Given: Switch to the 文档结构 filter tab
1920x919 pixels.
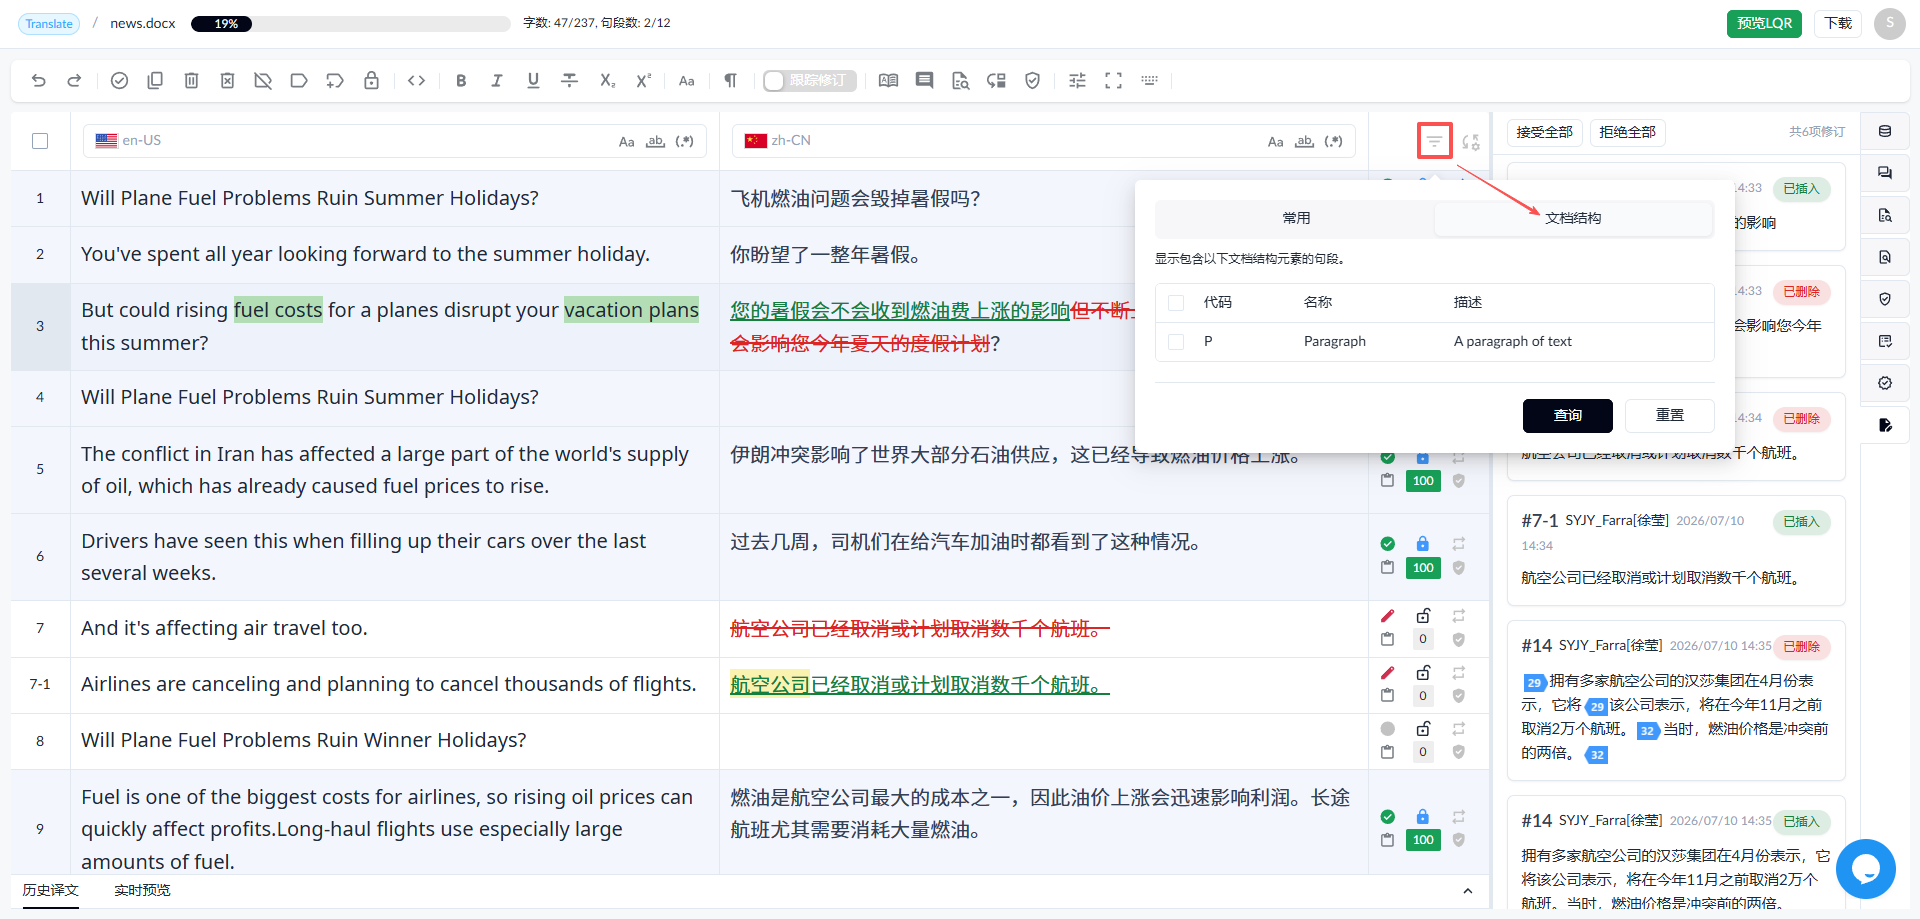Looking at the screenshot, I should coord(1573,218).
